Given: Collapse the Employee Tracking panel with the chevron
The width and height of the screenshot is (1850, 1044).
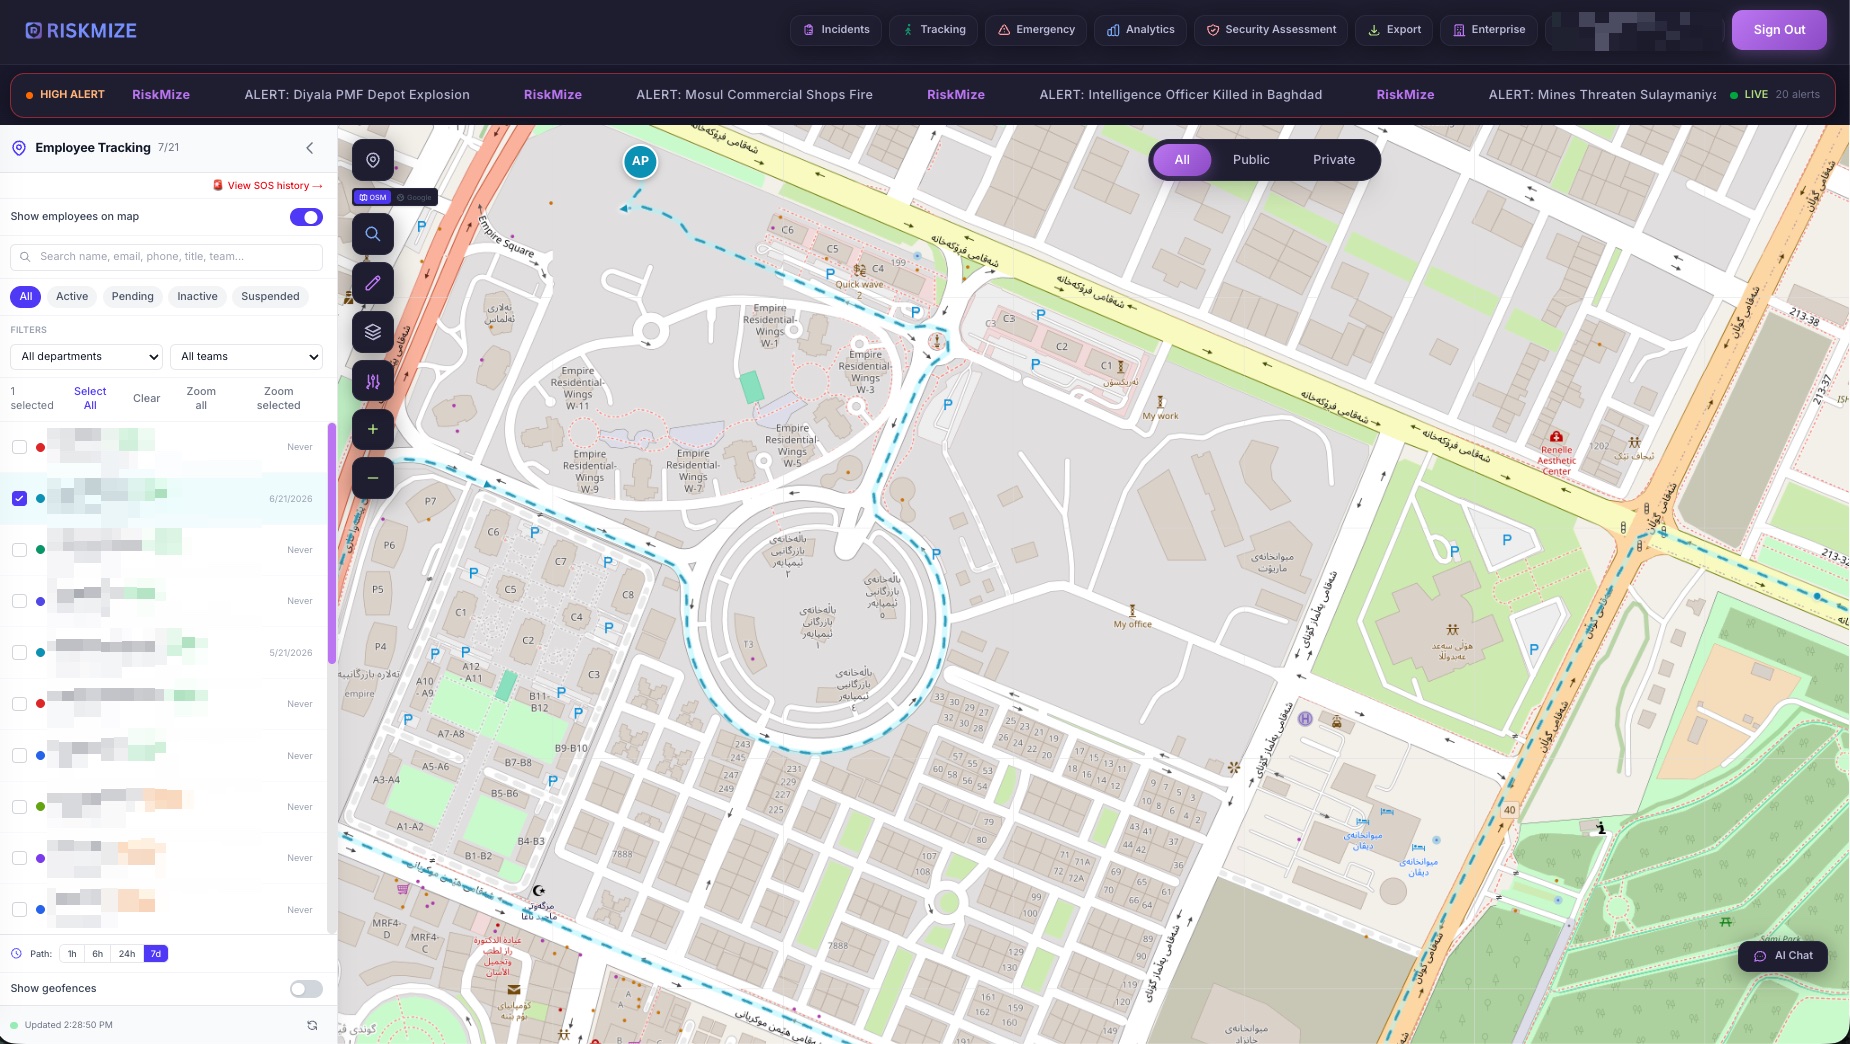Looking at the screenshot, I should click(x=310, y=148).
